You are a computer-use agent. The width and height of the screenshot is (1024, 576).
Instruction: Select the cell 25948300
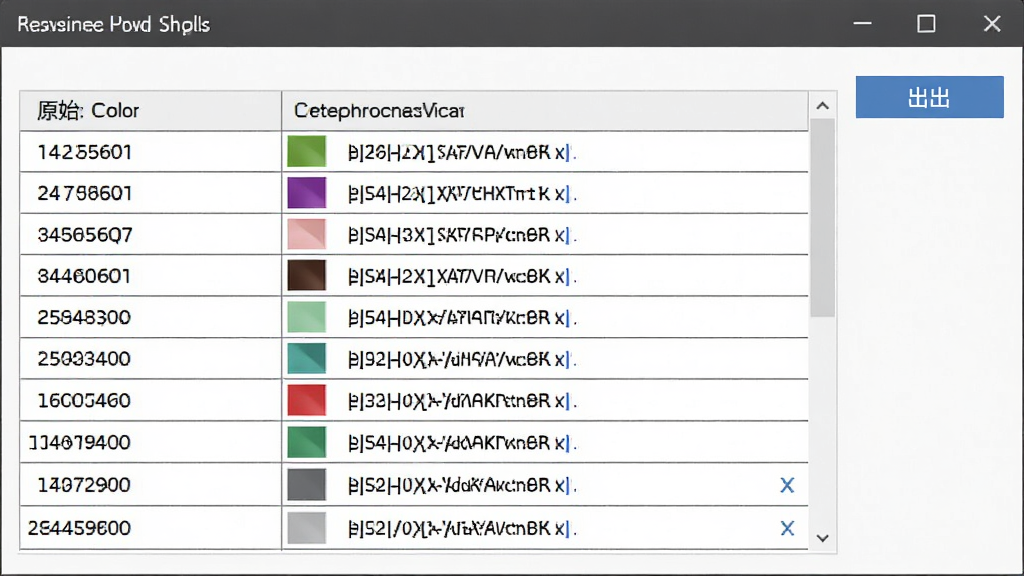pos(151,317)
